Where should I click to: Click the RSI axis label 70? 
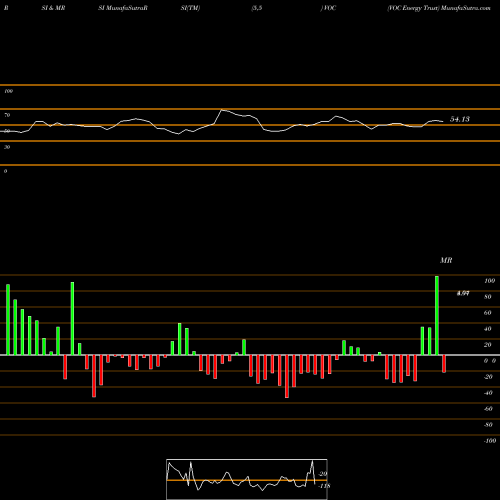point(7,115)
